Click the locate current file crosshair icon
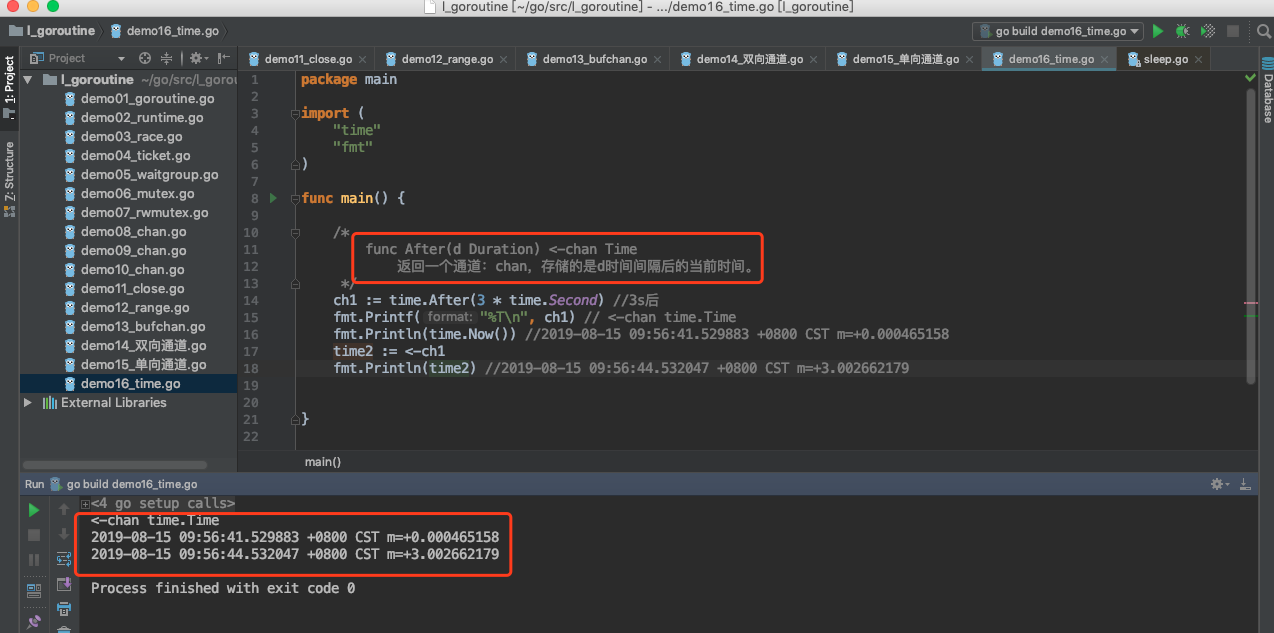The height and width of the screenshot is (633, 1274). click(x=145, y=58)
